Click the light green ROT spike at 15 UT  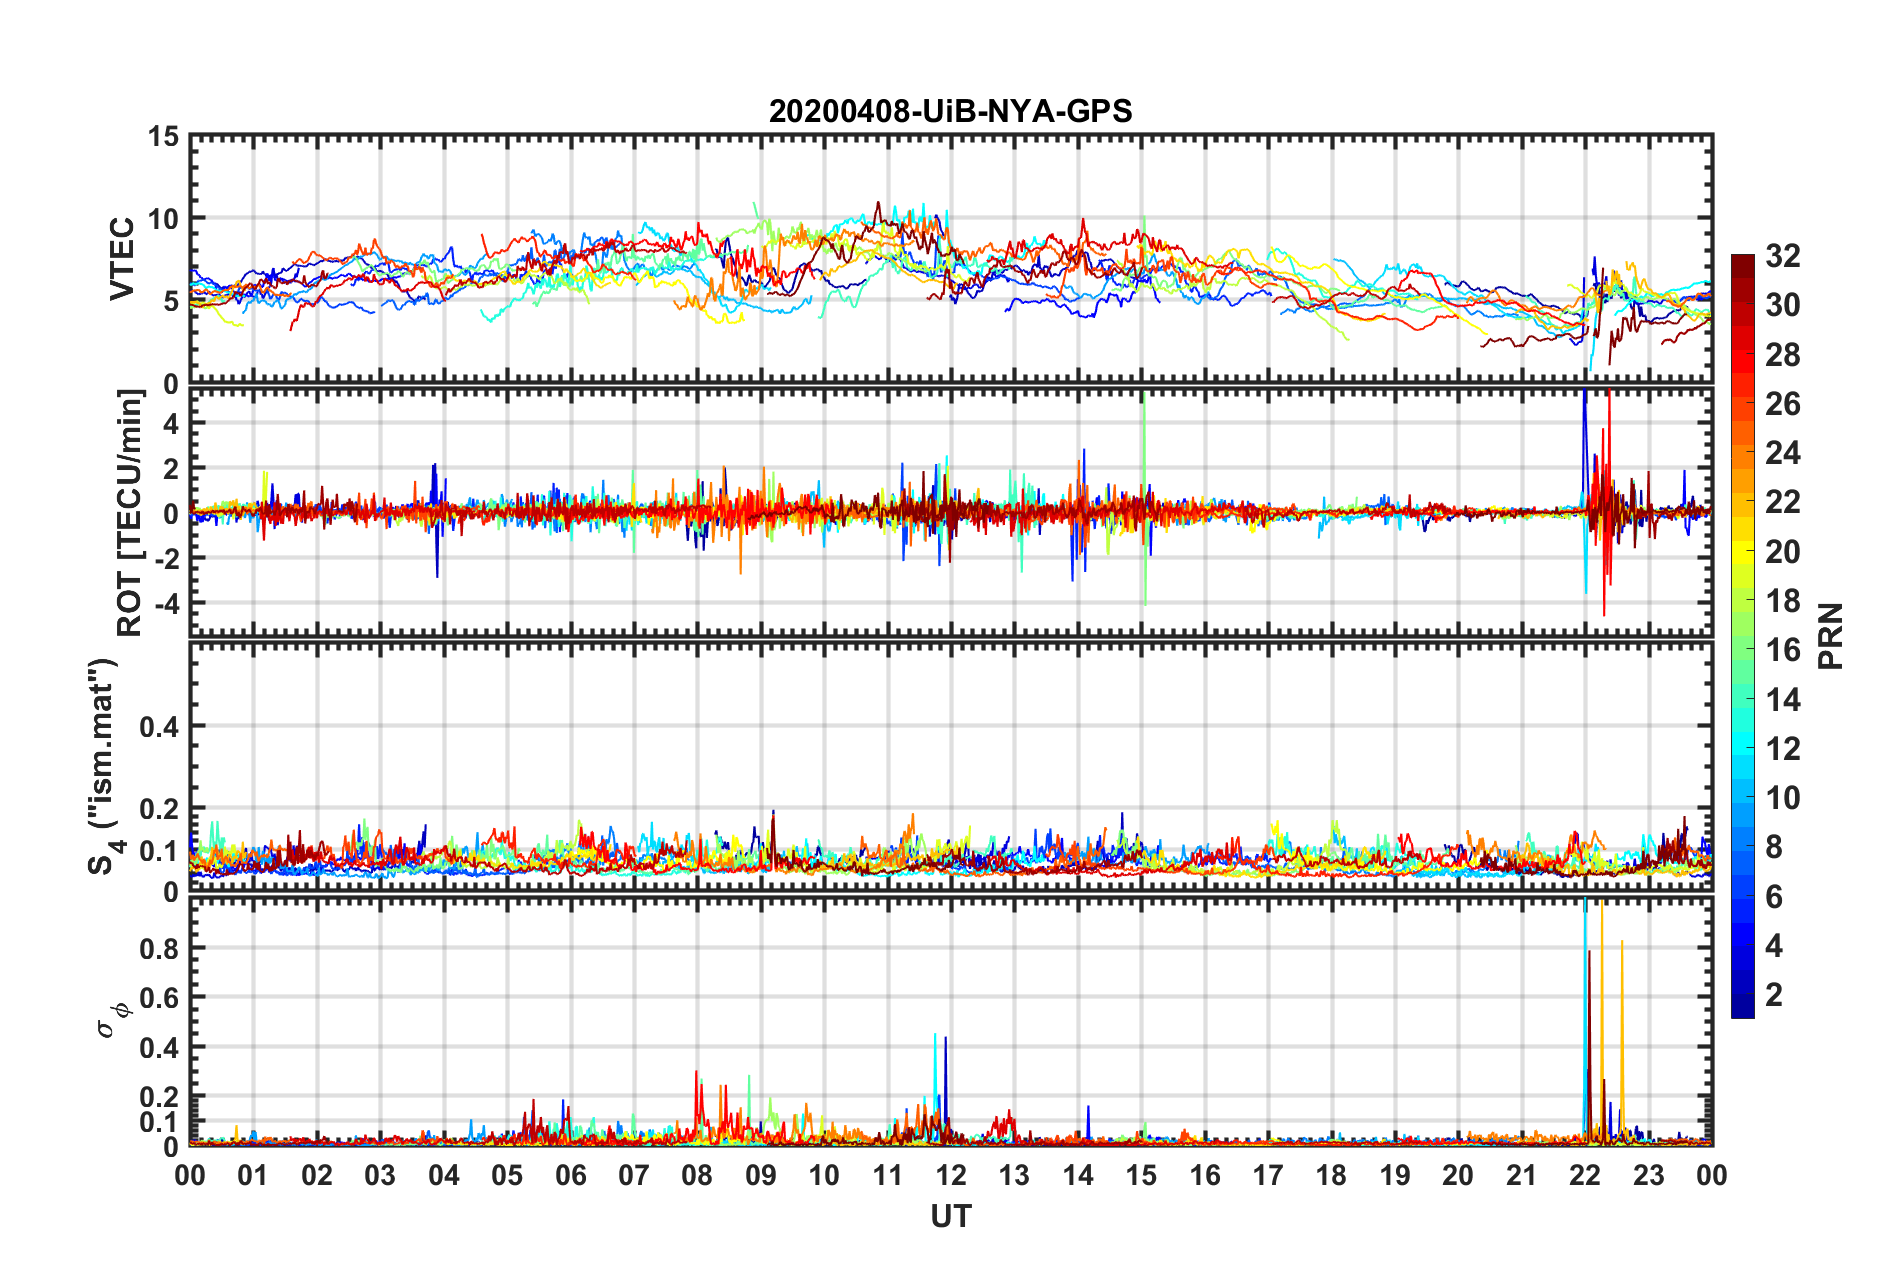(1144, 500)
